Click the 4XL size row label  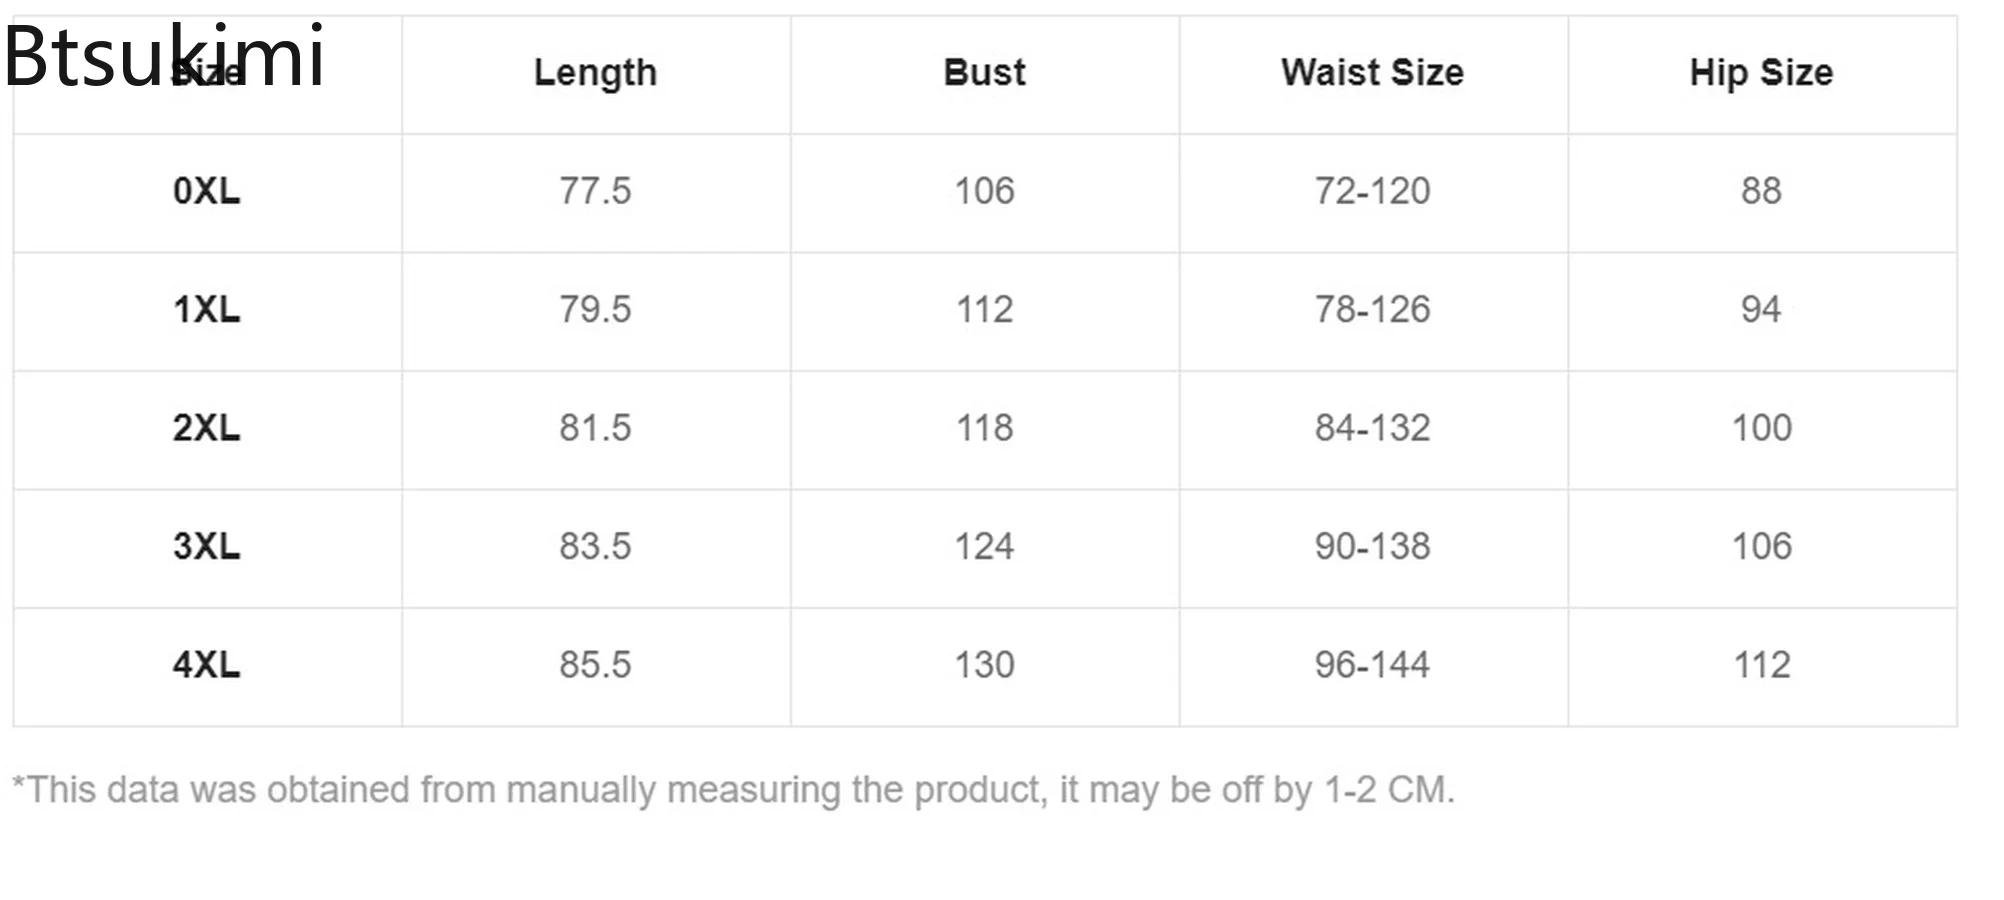click(x=206, y=665)
